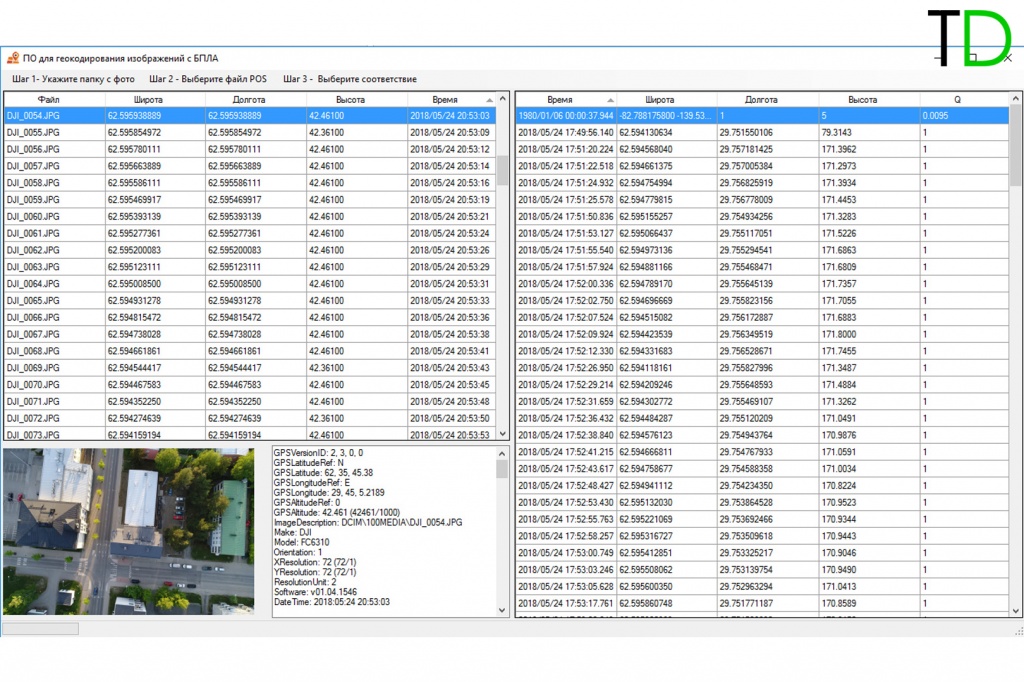Image resolution: width=1024 pixels, height=682 pixels.
Task: Click the aerial photo preview thumbnail
Action: (128, 531)
